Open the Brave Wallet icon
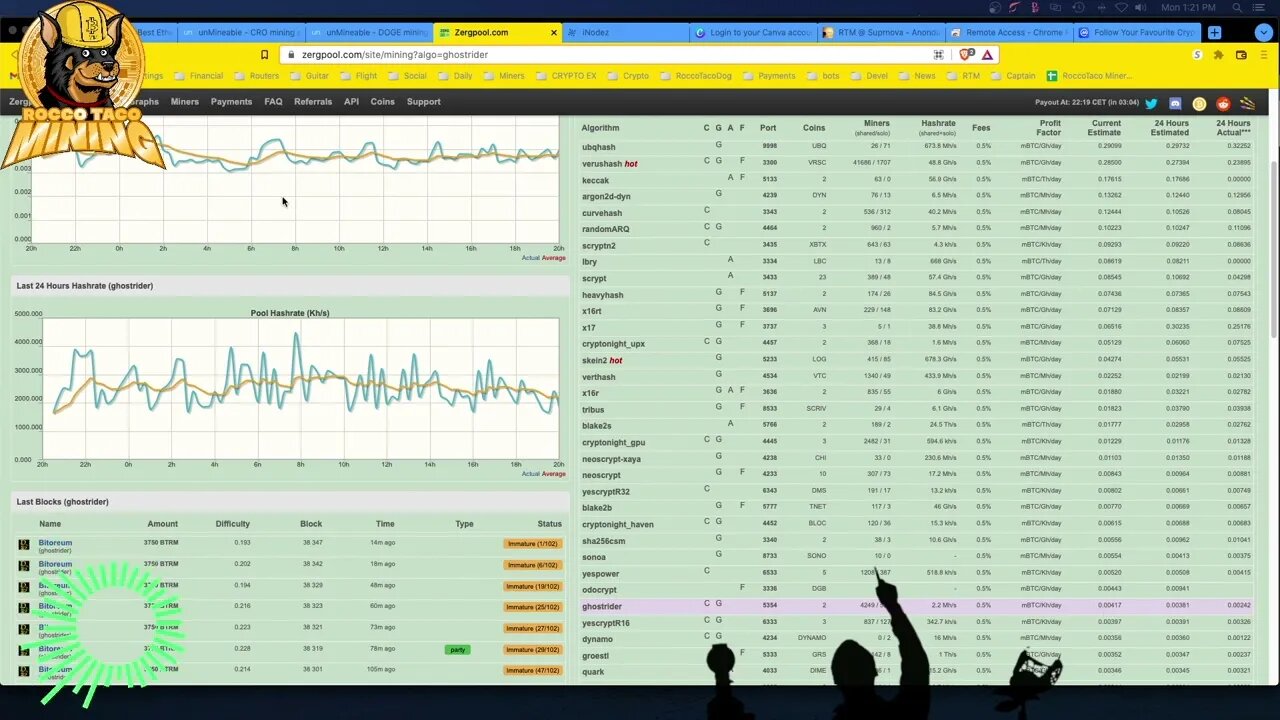Screen dimensions: 1280x720 [x=1241, y=55]
